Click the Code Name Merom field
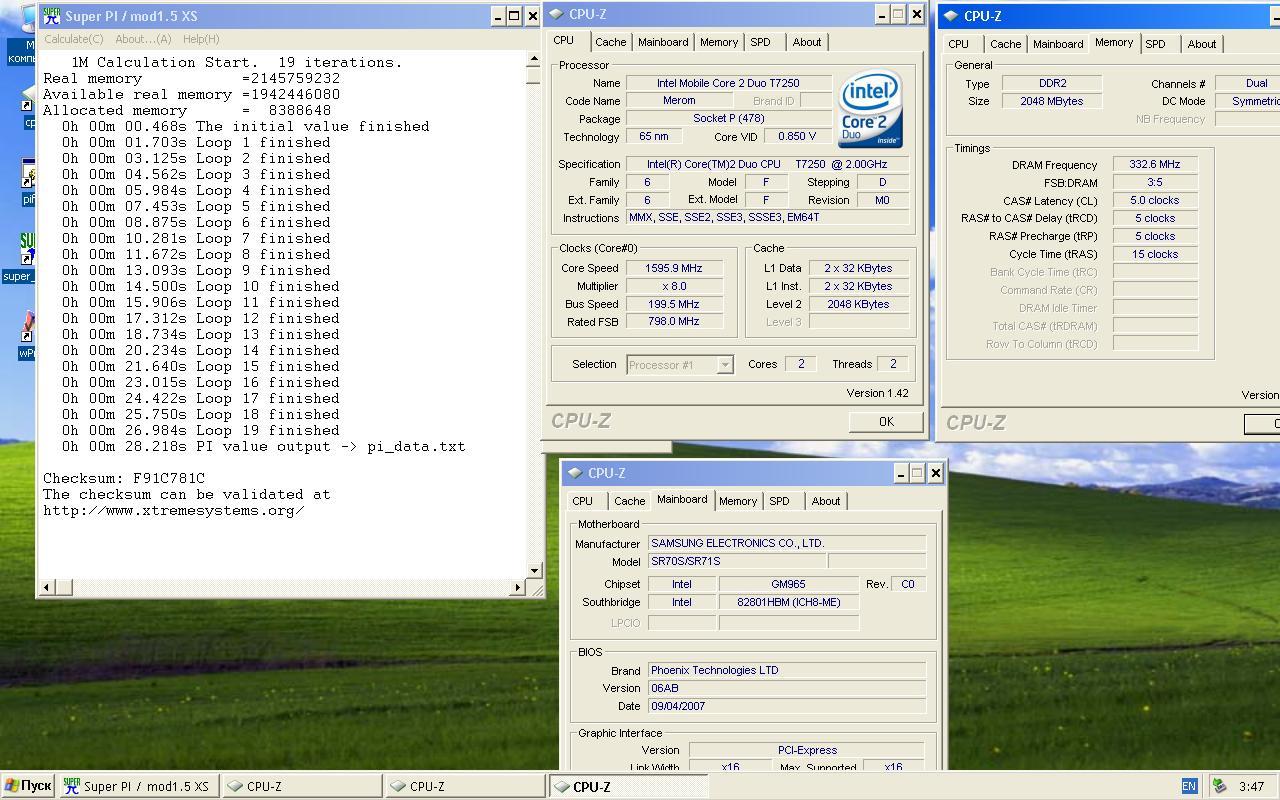The height and width of the screenshot is (800, 1280). pos(679,101)
